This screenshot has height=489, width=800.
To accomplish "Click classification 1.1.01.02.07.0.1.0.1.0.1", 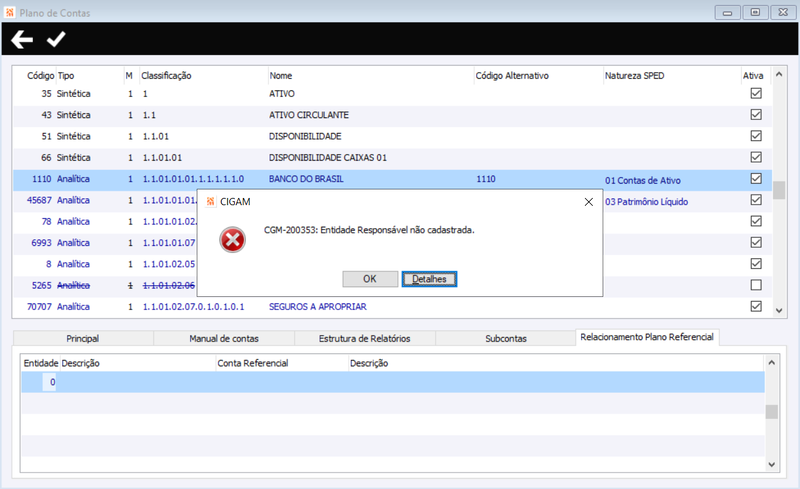I will 193,306.
